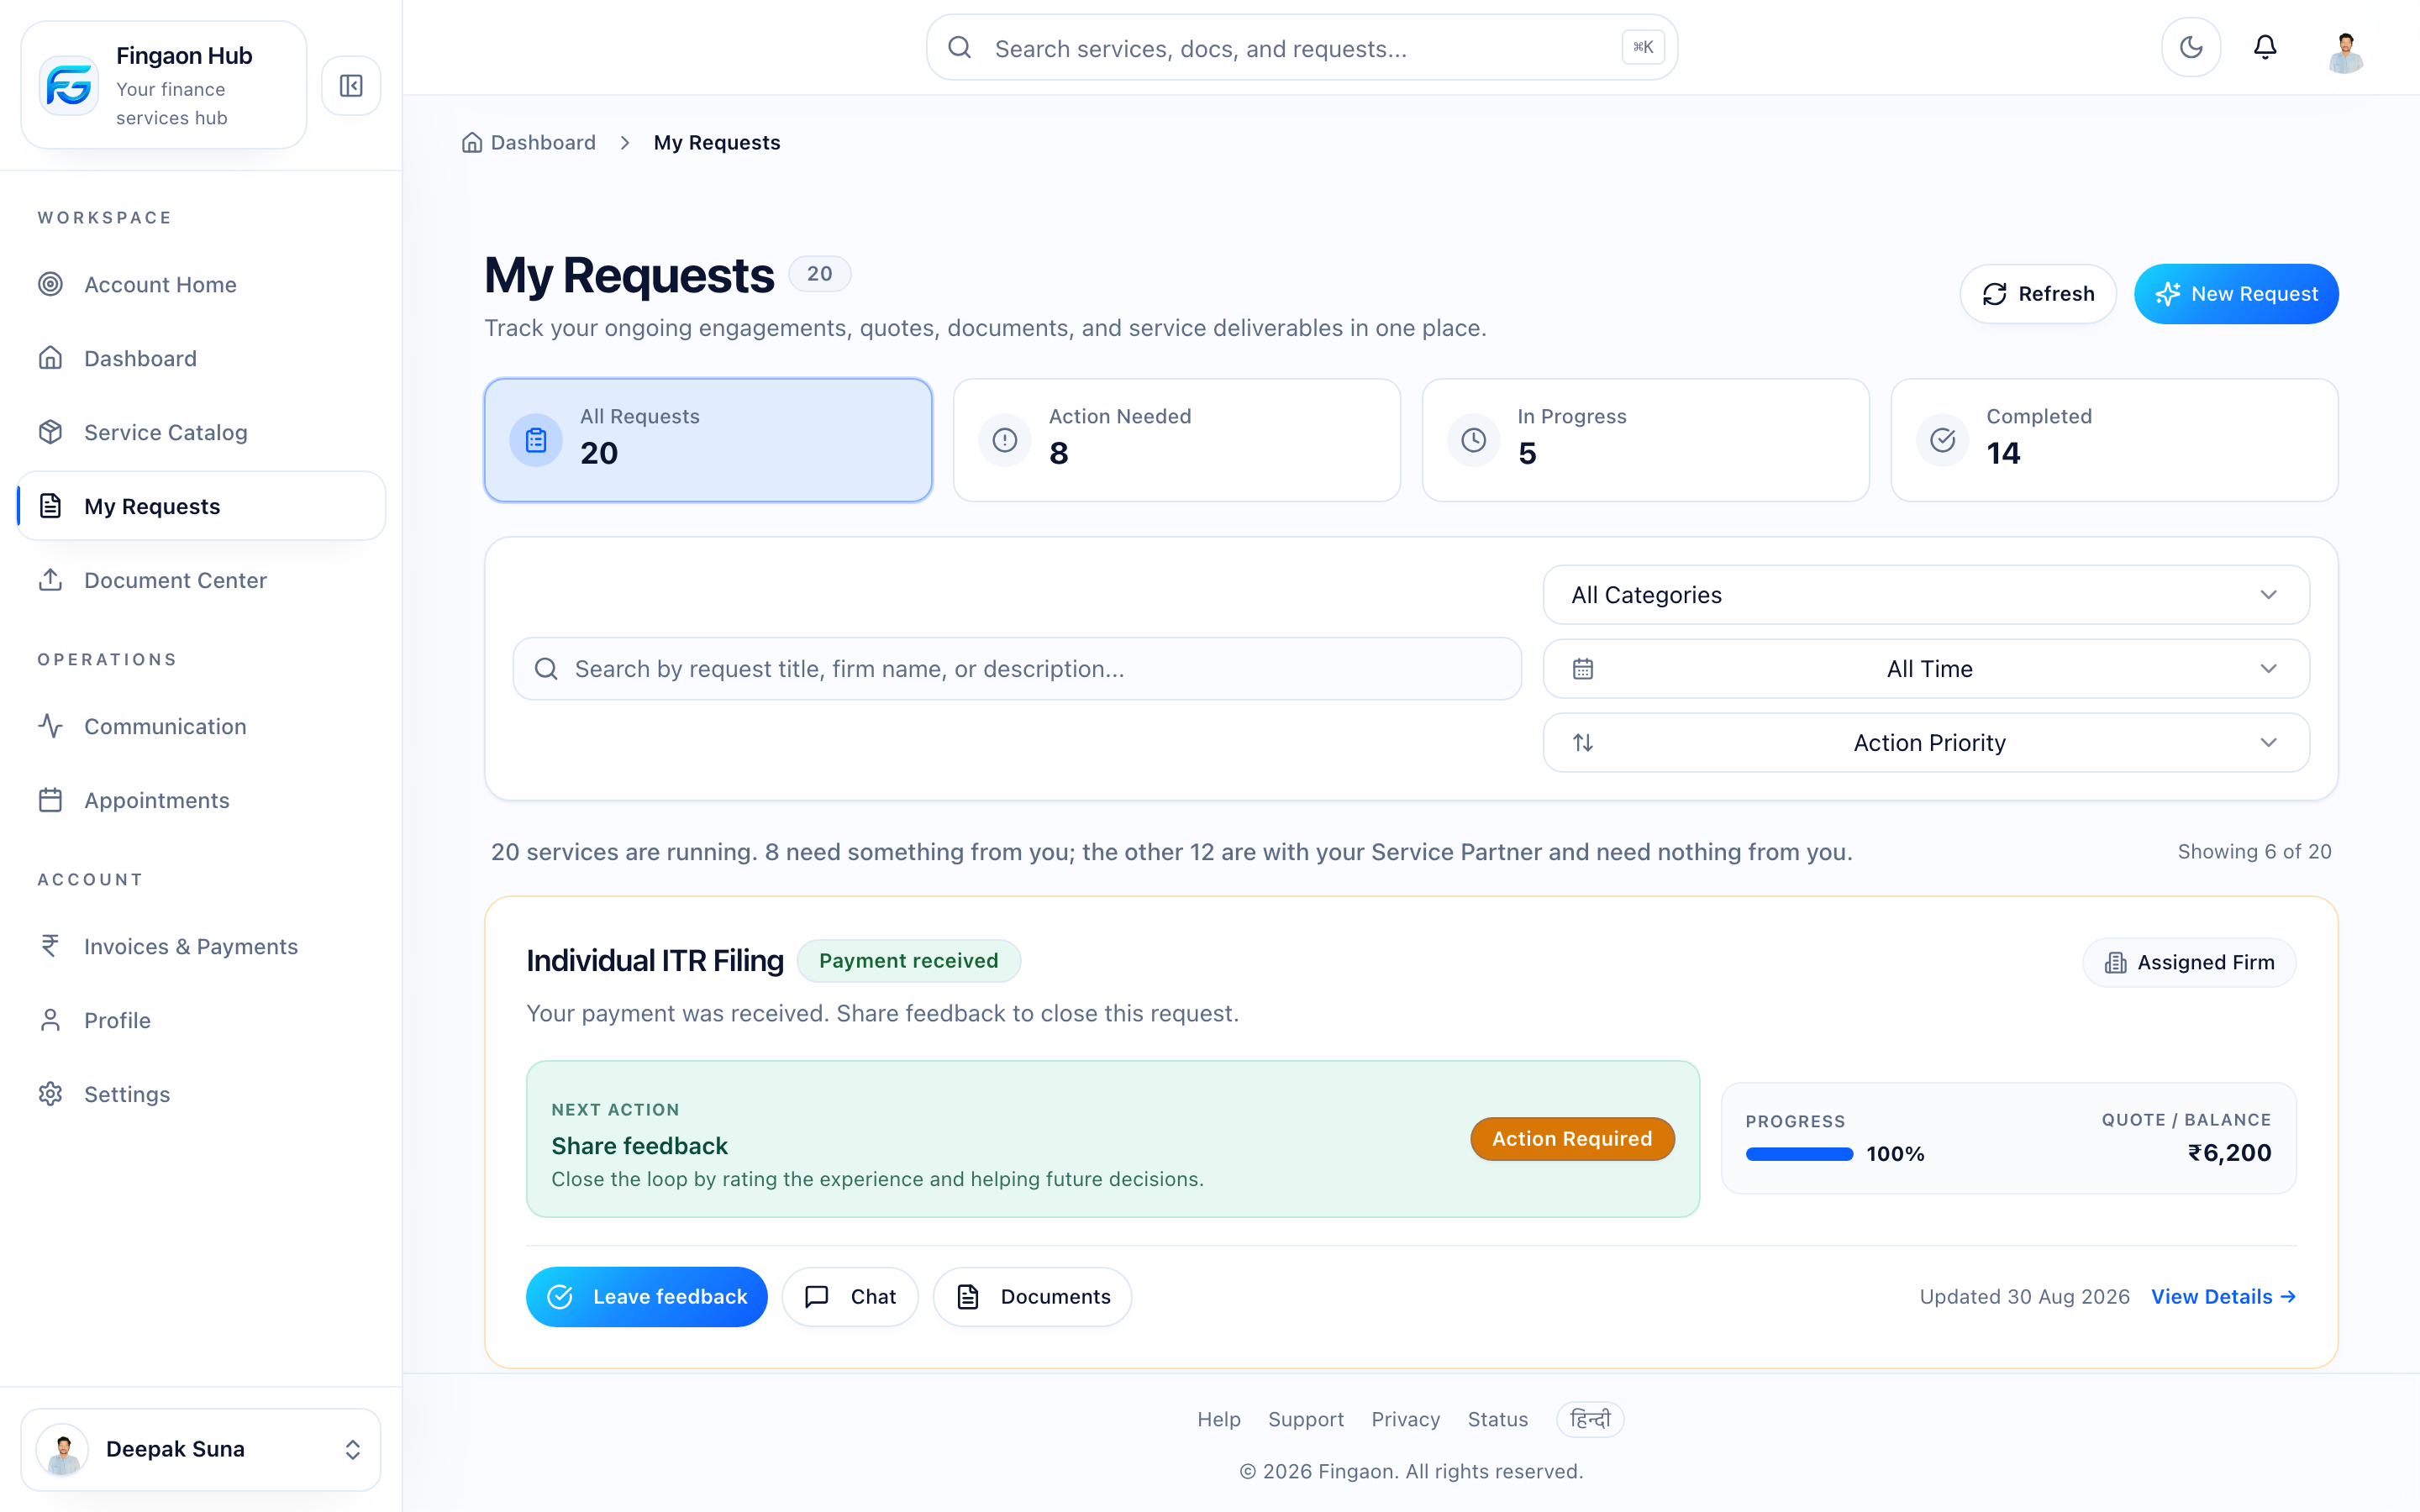Screen dimensions: 2420x1512
Task: Open Appointments page
Action: click(x=200, y=800)
